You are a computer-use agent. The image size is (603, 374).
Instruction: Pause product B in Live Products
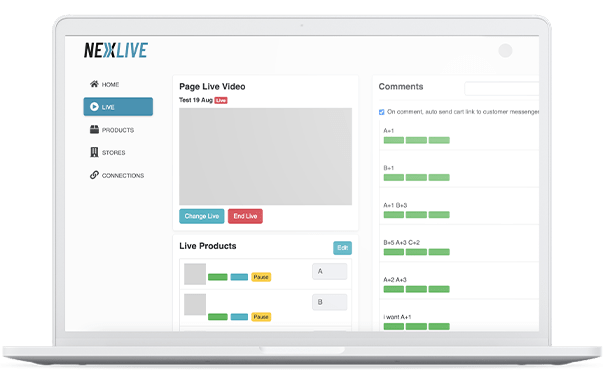pyautogui.click(x=261, y=317)
